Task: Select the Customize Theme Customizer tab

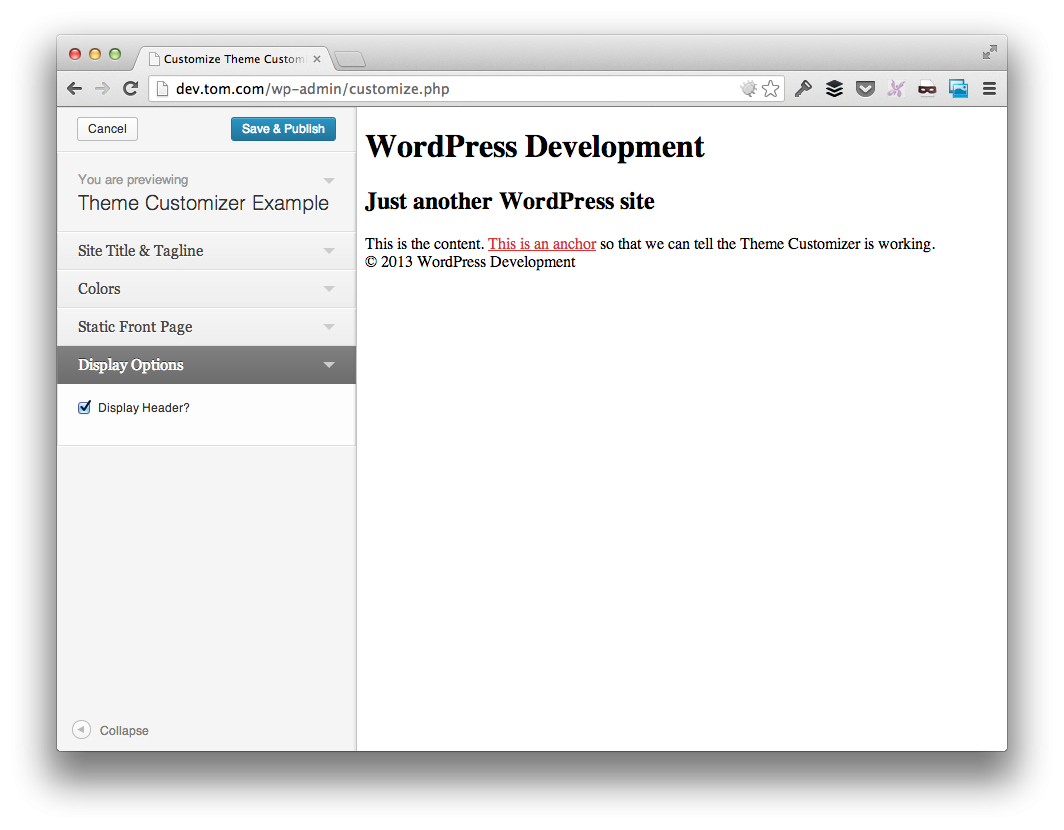Action: (234, 59)
